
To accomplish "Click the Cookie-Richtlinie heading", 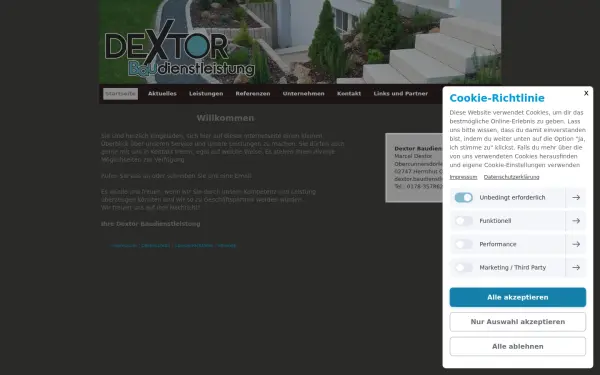I will (x=497, y=98).
